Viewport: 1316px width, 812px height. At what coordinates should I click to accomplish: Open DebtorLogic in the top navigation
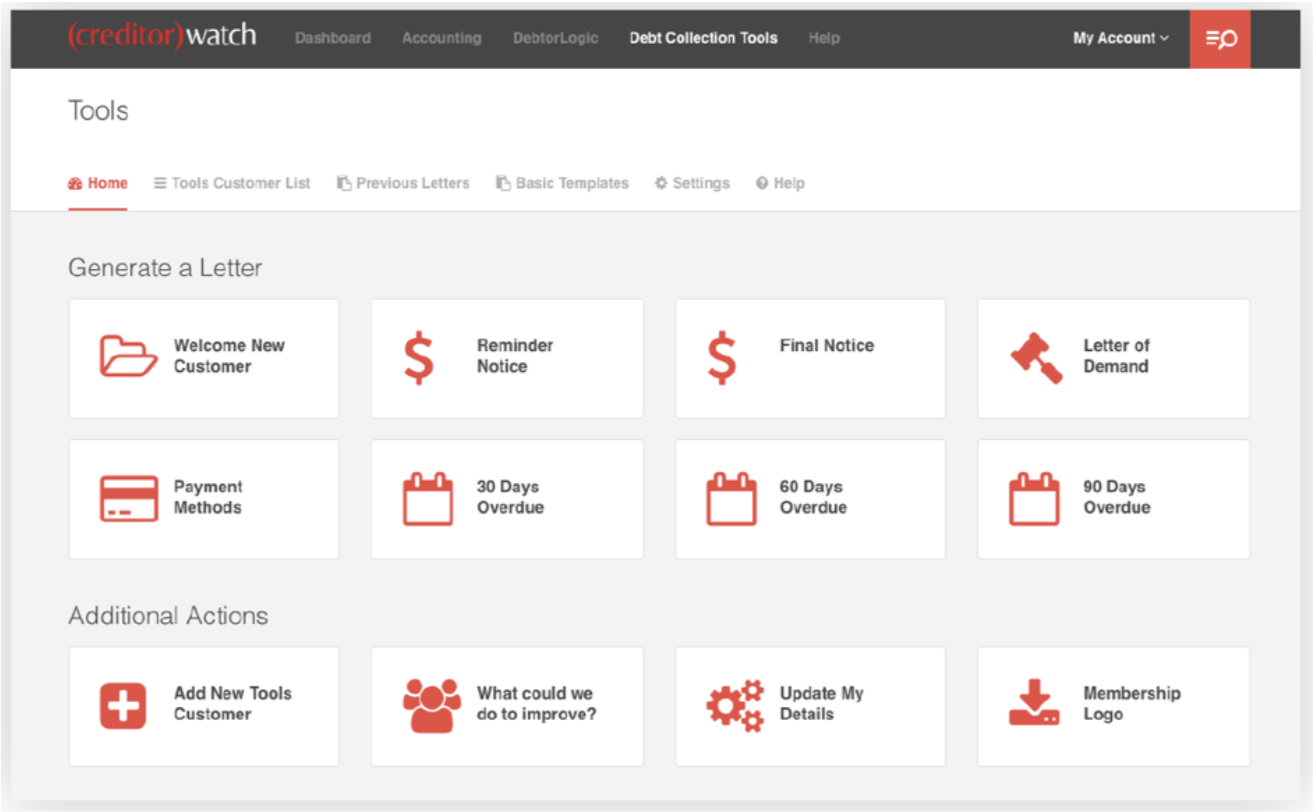click(556, 38)
